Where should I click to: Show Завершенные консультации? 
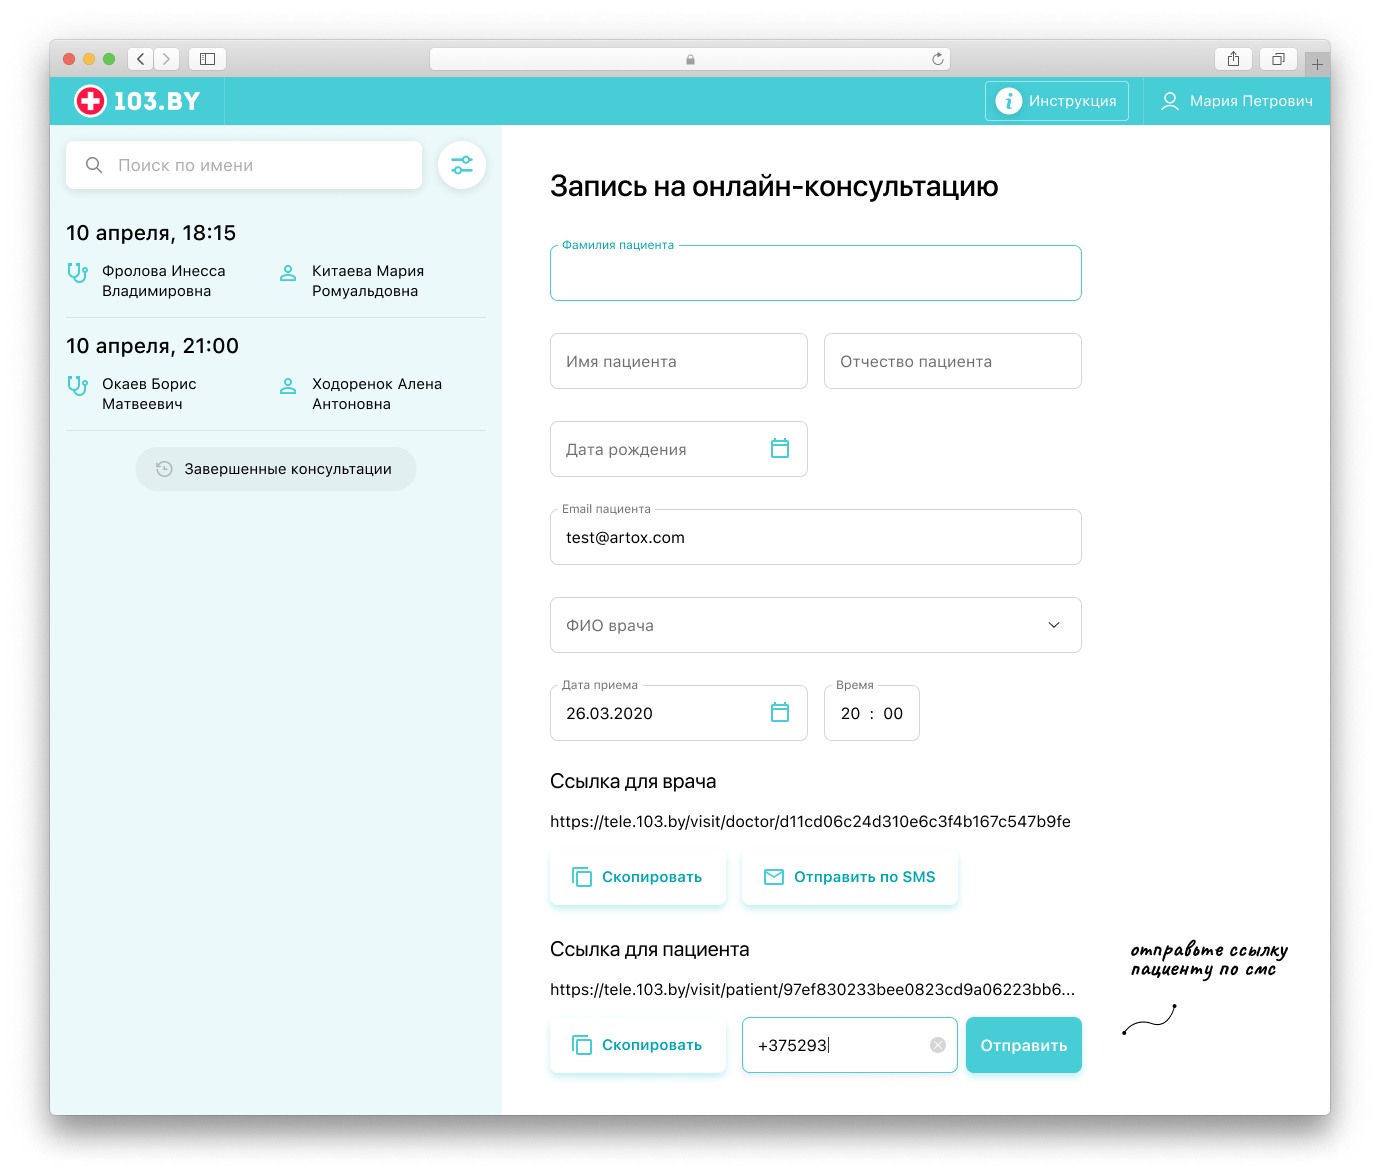coord(276,469)
